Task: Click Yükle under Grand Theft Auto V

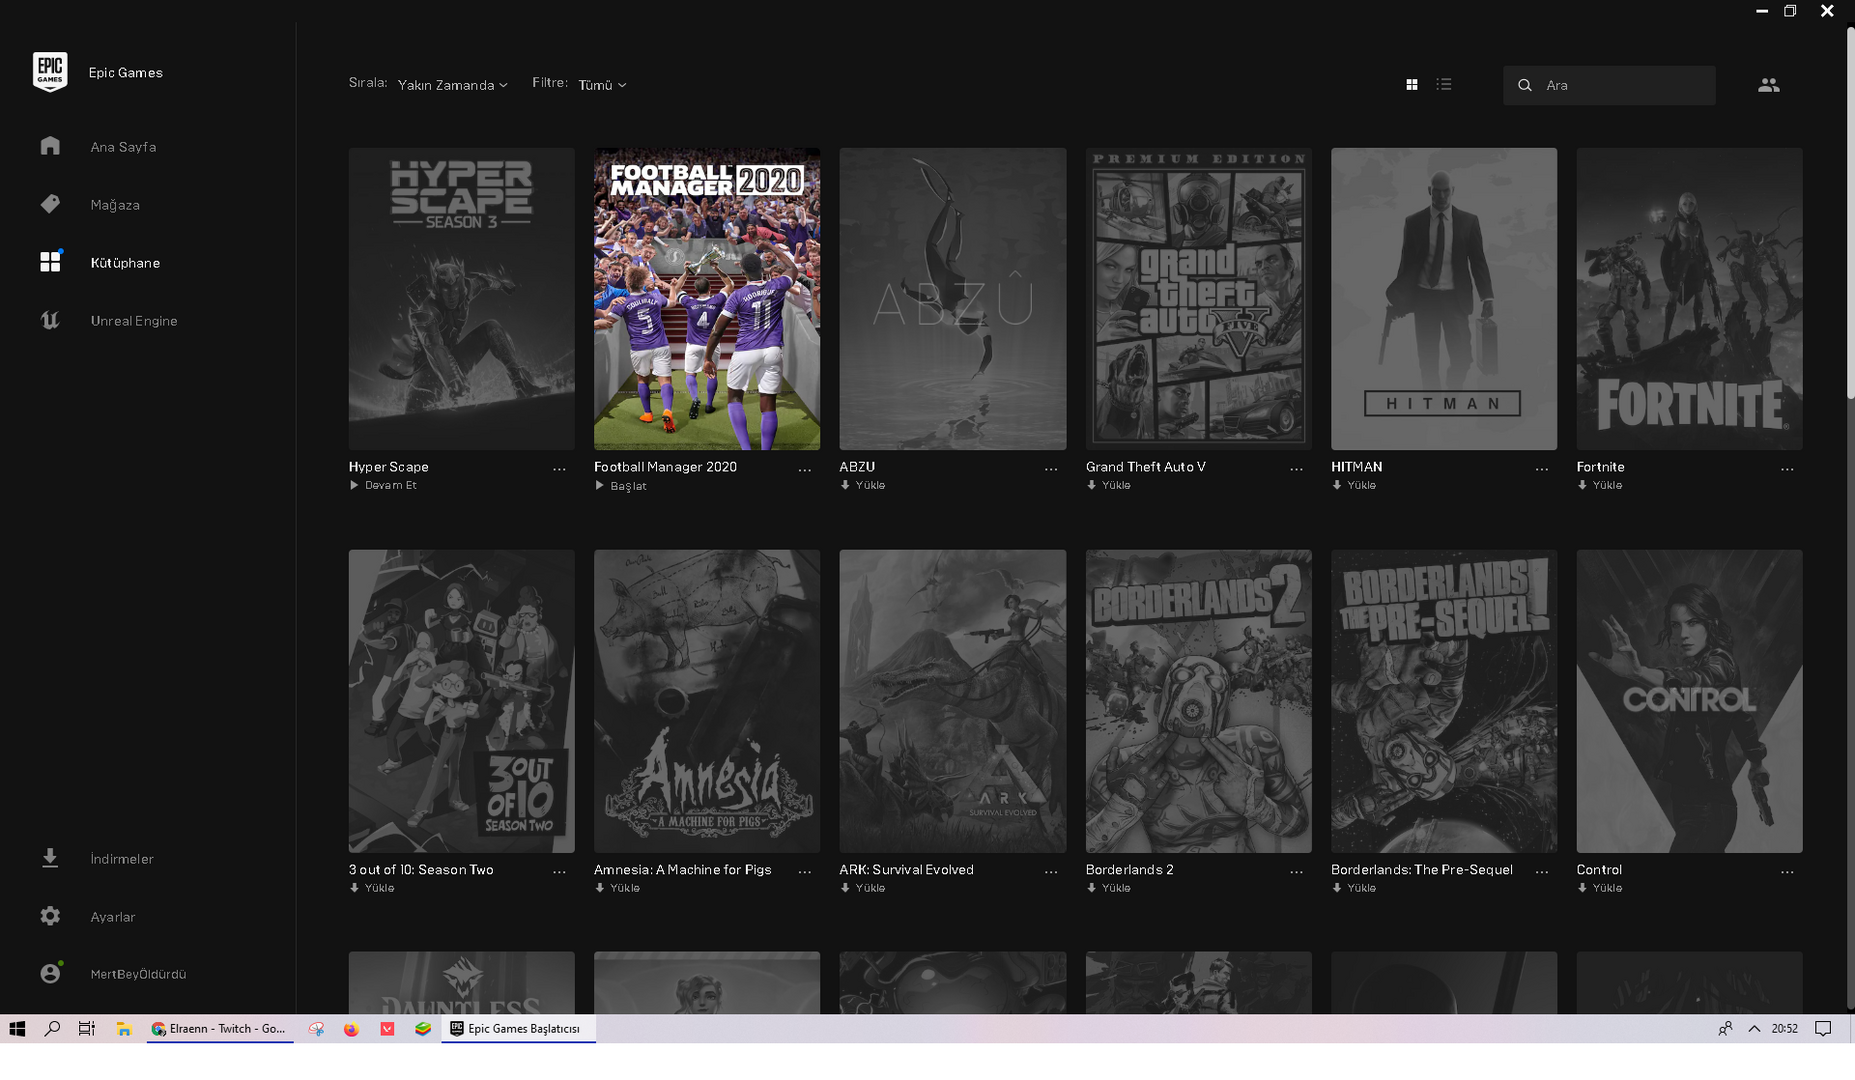Action: pyautogui.click(x=1109, y=485)
